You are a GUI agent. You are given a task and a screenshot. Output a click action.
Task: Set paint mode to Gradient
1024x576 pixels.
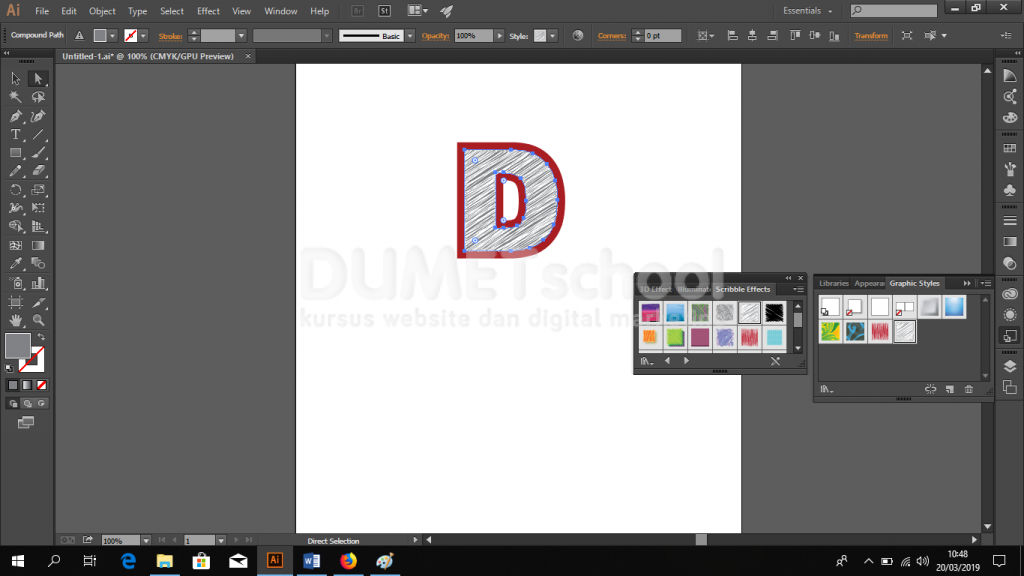pos(27,385)
